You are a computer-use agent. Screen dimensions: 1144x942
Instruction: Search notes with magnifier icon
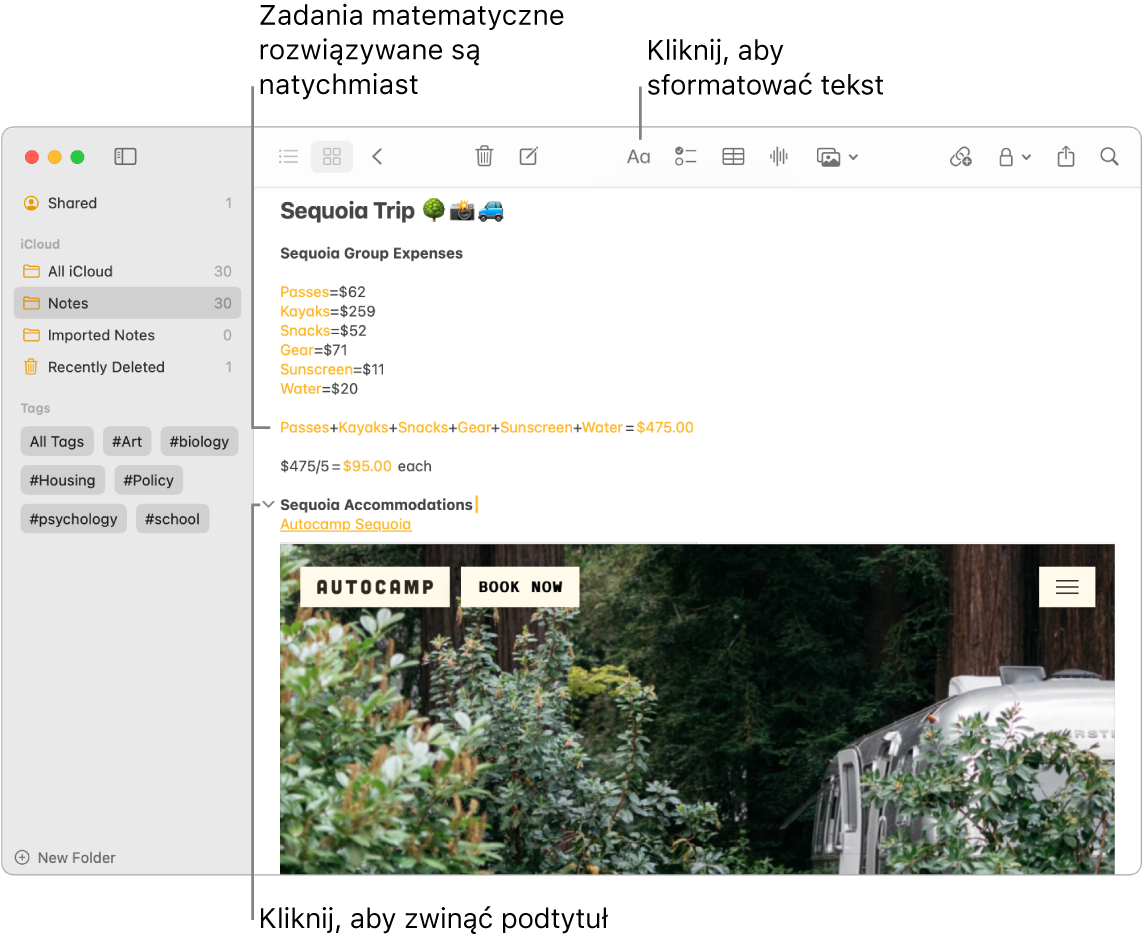[1109, 156]
